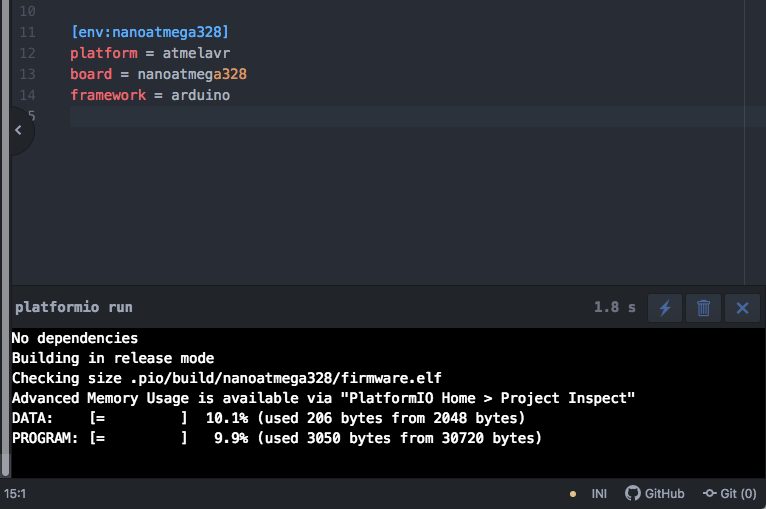Click the 15:1 cursor position indicator

(x=16, y=493)
